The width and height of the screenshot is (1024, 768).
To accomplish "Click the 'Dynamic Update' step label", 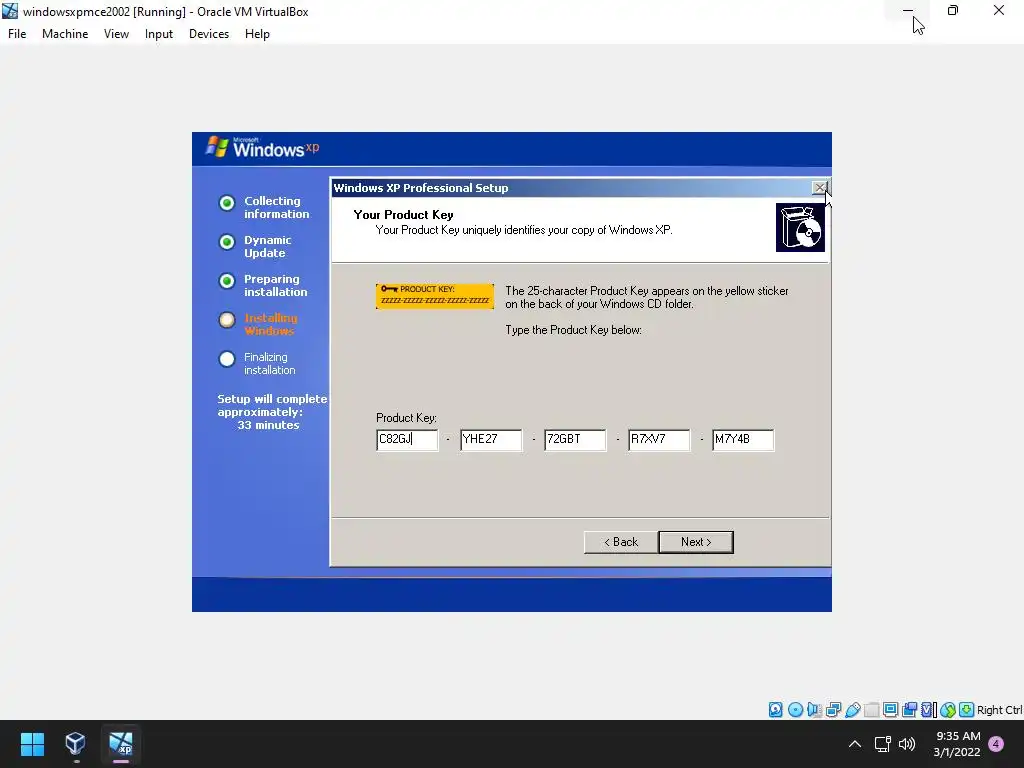I will [x=268, y=247].
